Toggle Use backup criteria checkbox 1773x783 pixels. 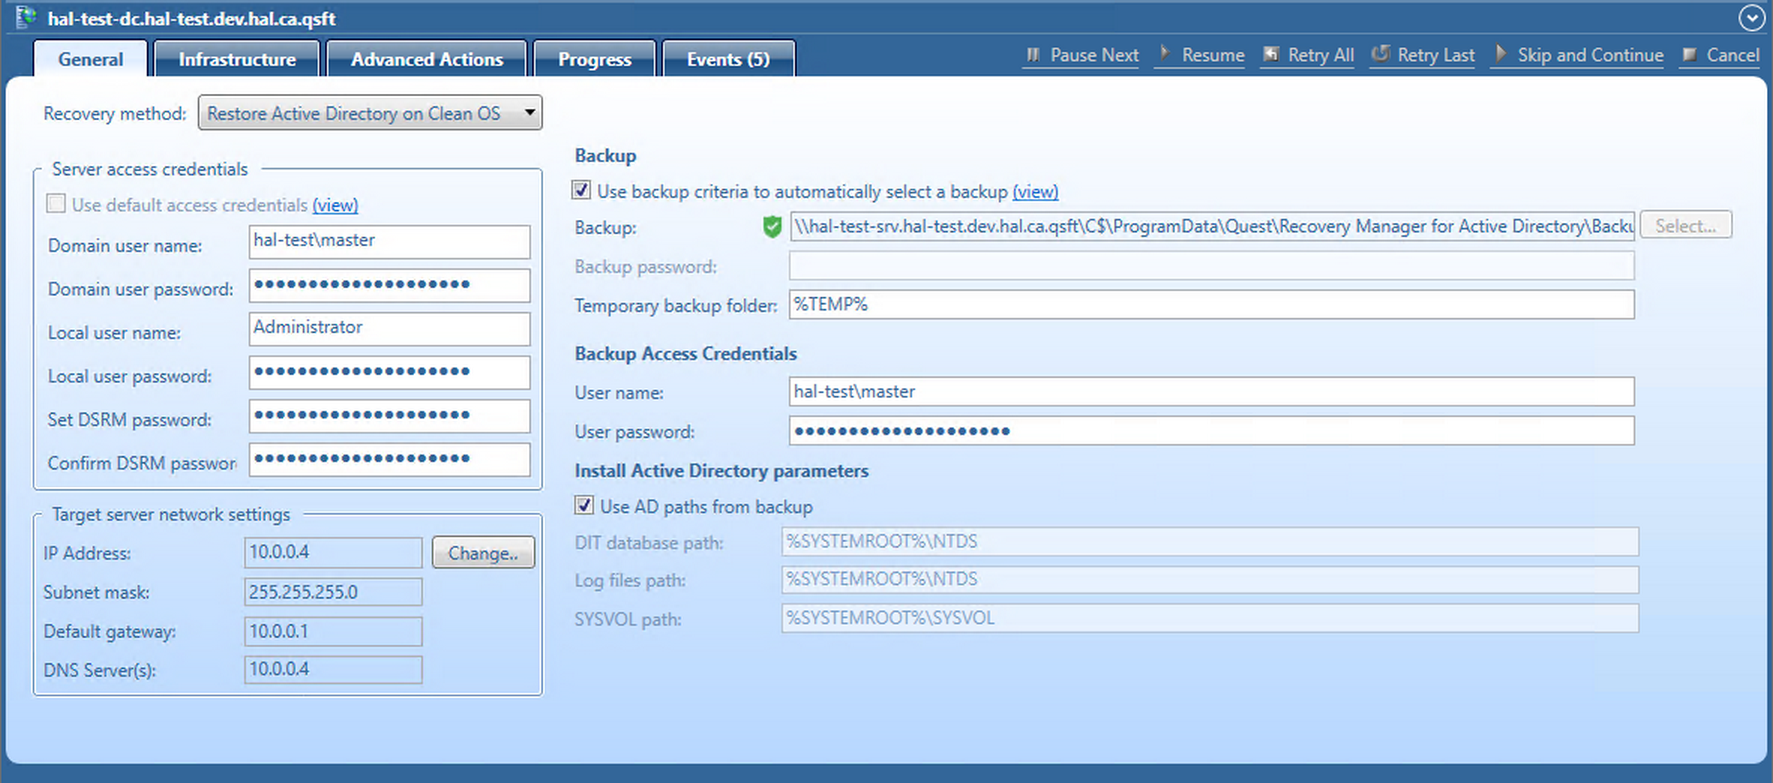coord(581,190)
